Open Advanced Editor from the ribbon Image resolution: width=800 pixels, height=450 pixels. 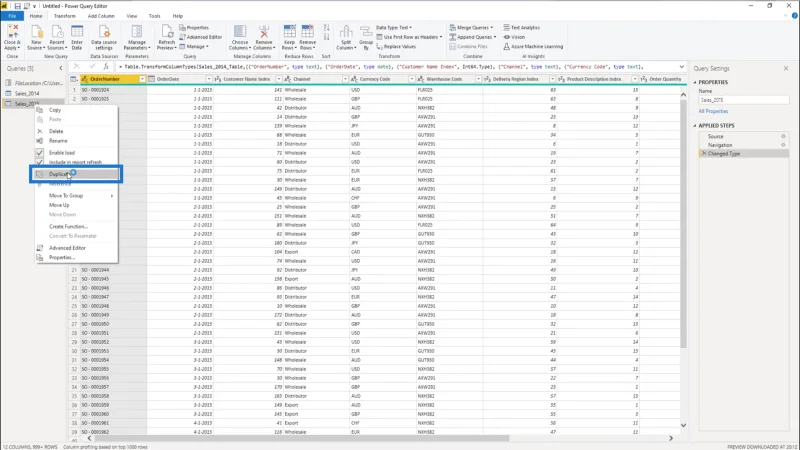pyautogui.click(x=201, y=37)
